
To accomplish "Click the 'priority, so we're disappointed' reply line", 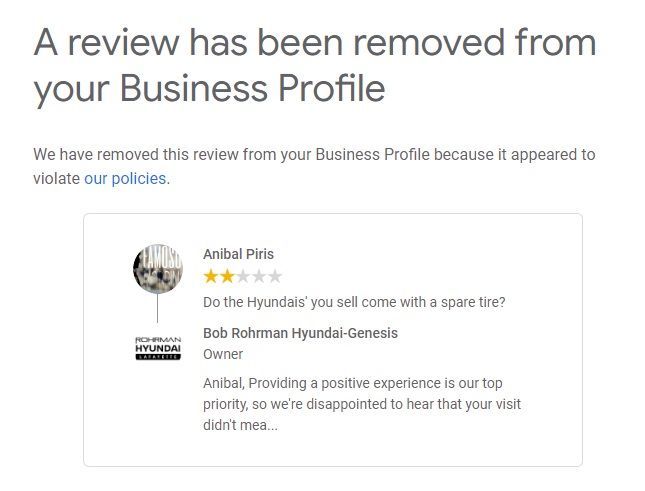I will click(x=362, y=404).
